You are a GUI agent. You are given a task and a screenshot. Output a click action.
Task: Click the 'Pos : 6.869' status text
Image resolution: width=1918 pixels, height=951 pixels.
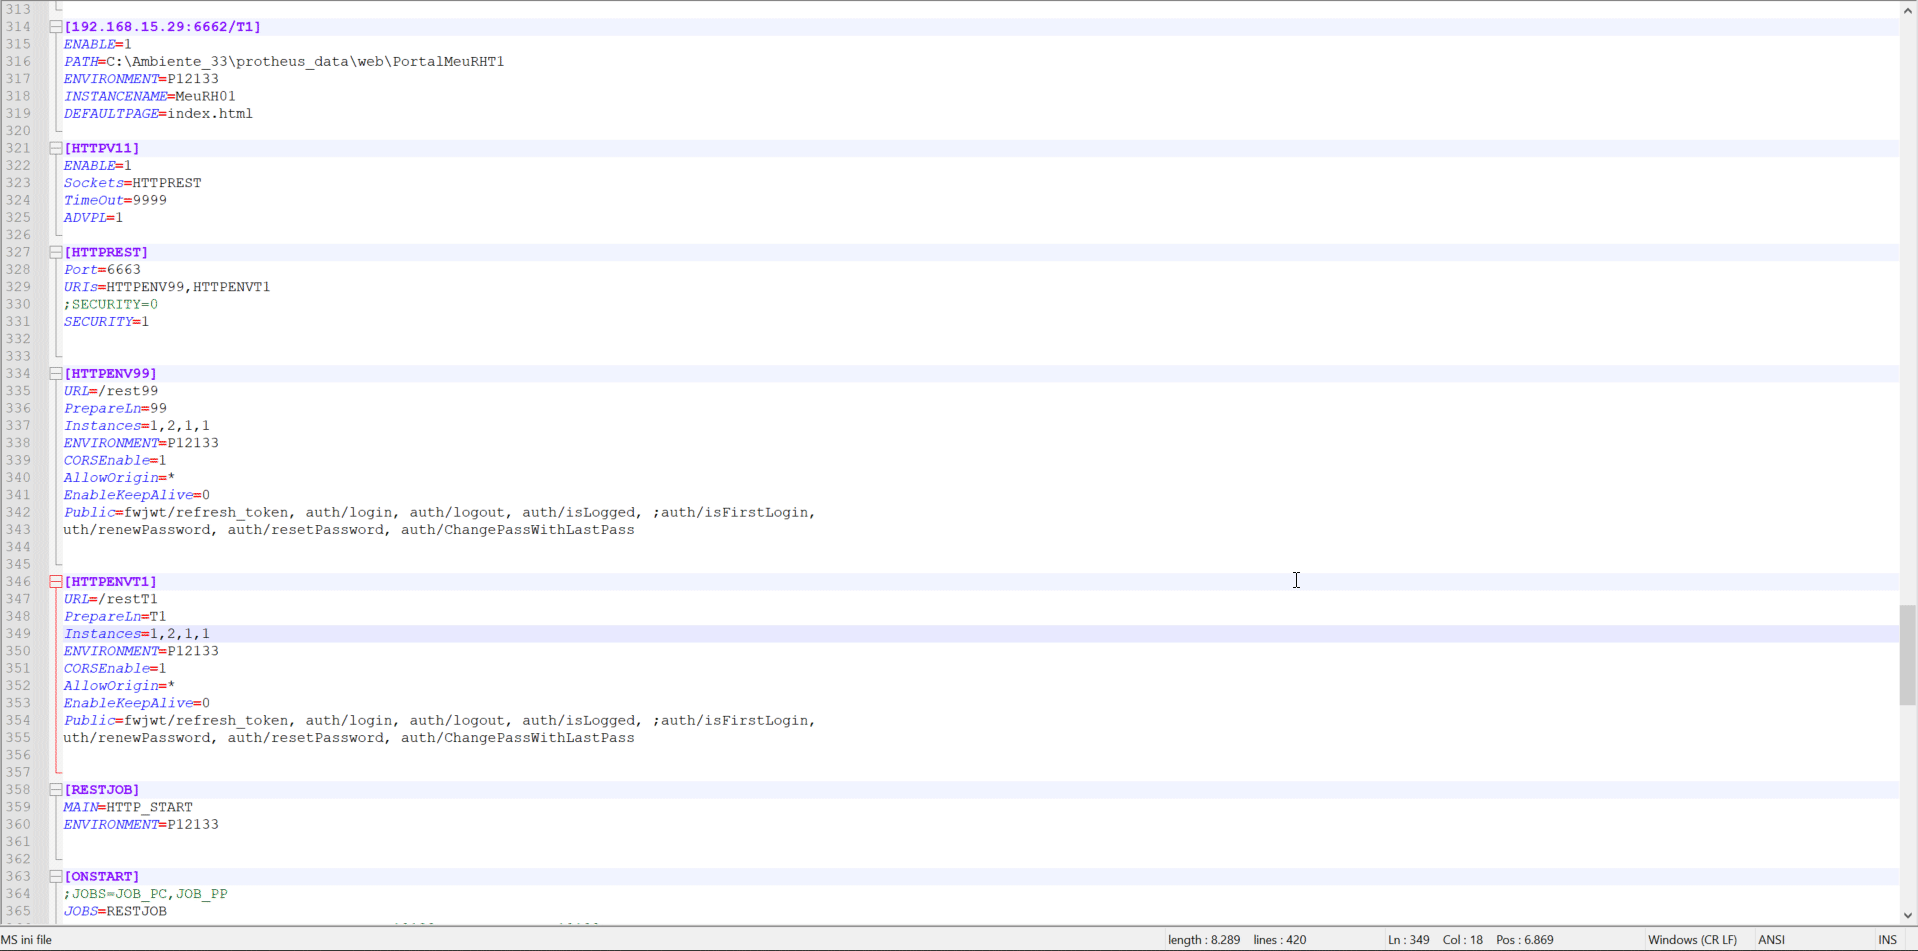[x=1525, y=940]
